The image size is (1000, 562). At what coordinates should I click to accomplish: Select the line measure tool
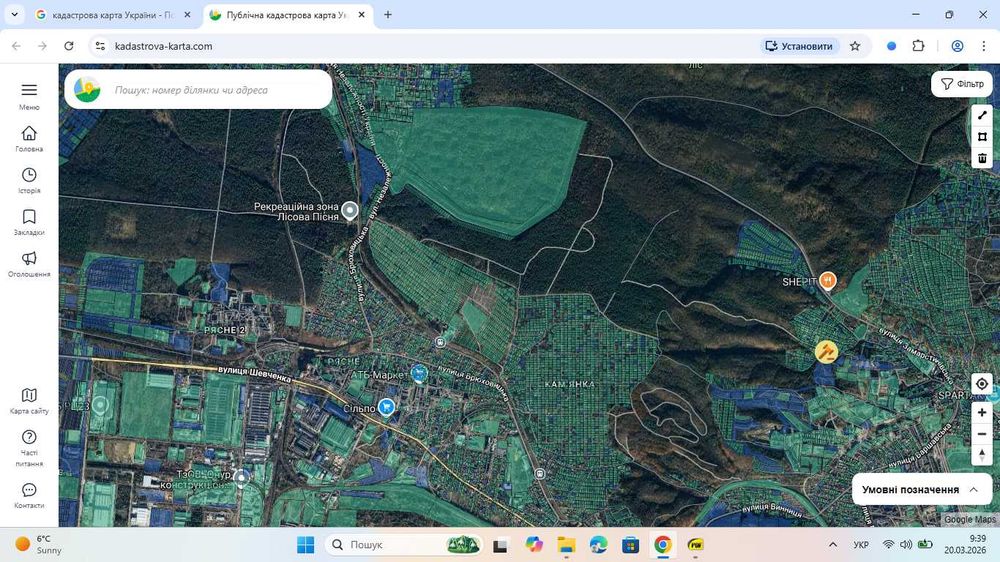(x=982, y=115)
